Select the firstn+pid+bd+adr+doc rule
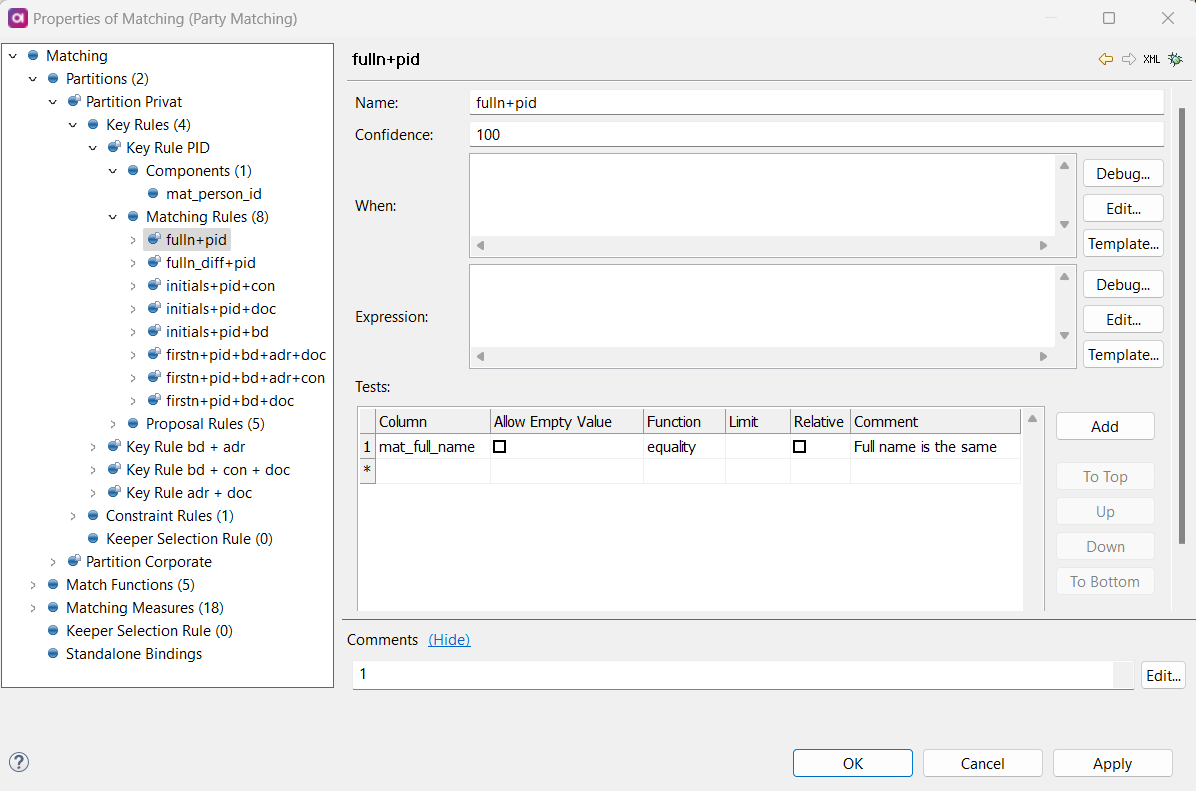The image size is (1196, 791). coord(246,354)
